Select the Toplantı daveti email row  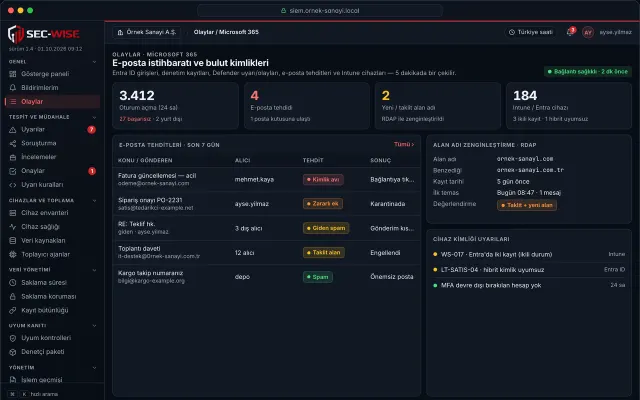coord(267,253)
